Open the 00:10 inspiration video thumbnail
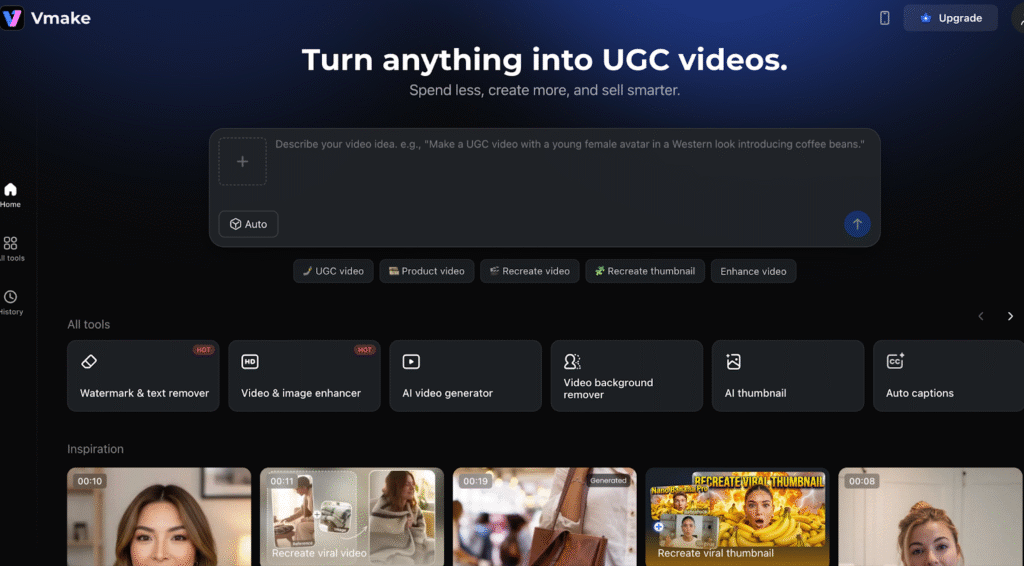This screenshot has height=566, width=1024. [x=159, y=516]
